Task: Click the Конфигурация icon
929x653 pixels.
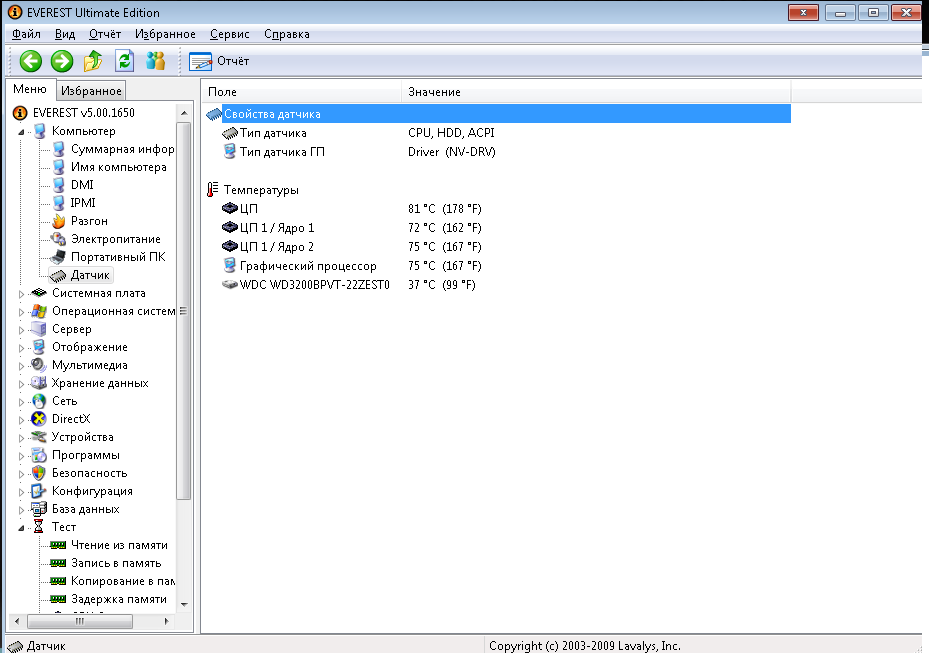Action: (39, 491)
